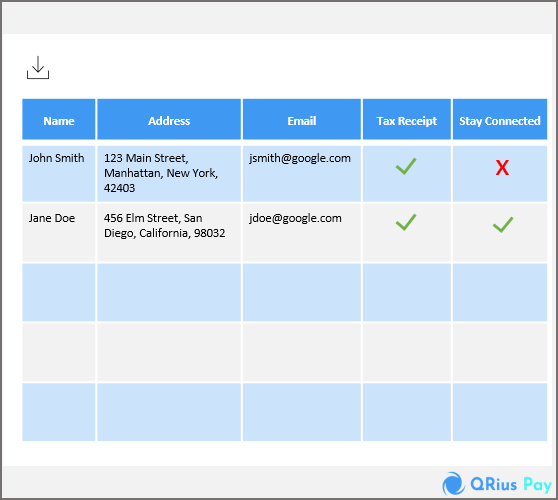The image size is (558, 500).
Task: Select the 123 Main Street address cell
Action: (x=169, y=174)
